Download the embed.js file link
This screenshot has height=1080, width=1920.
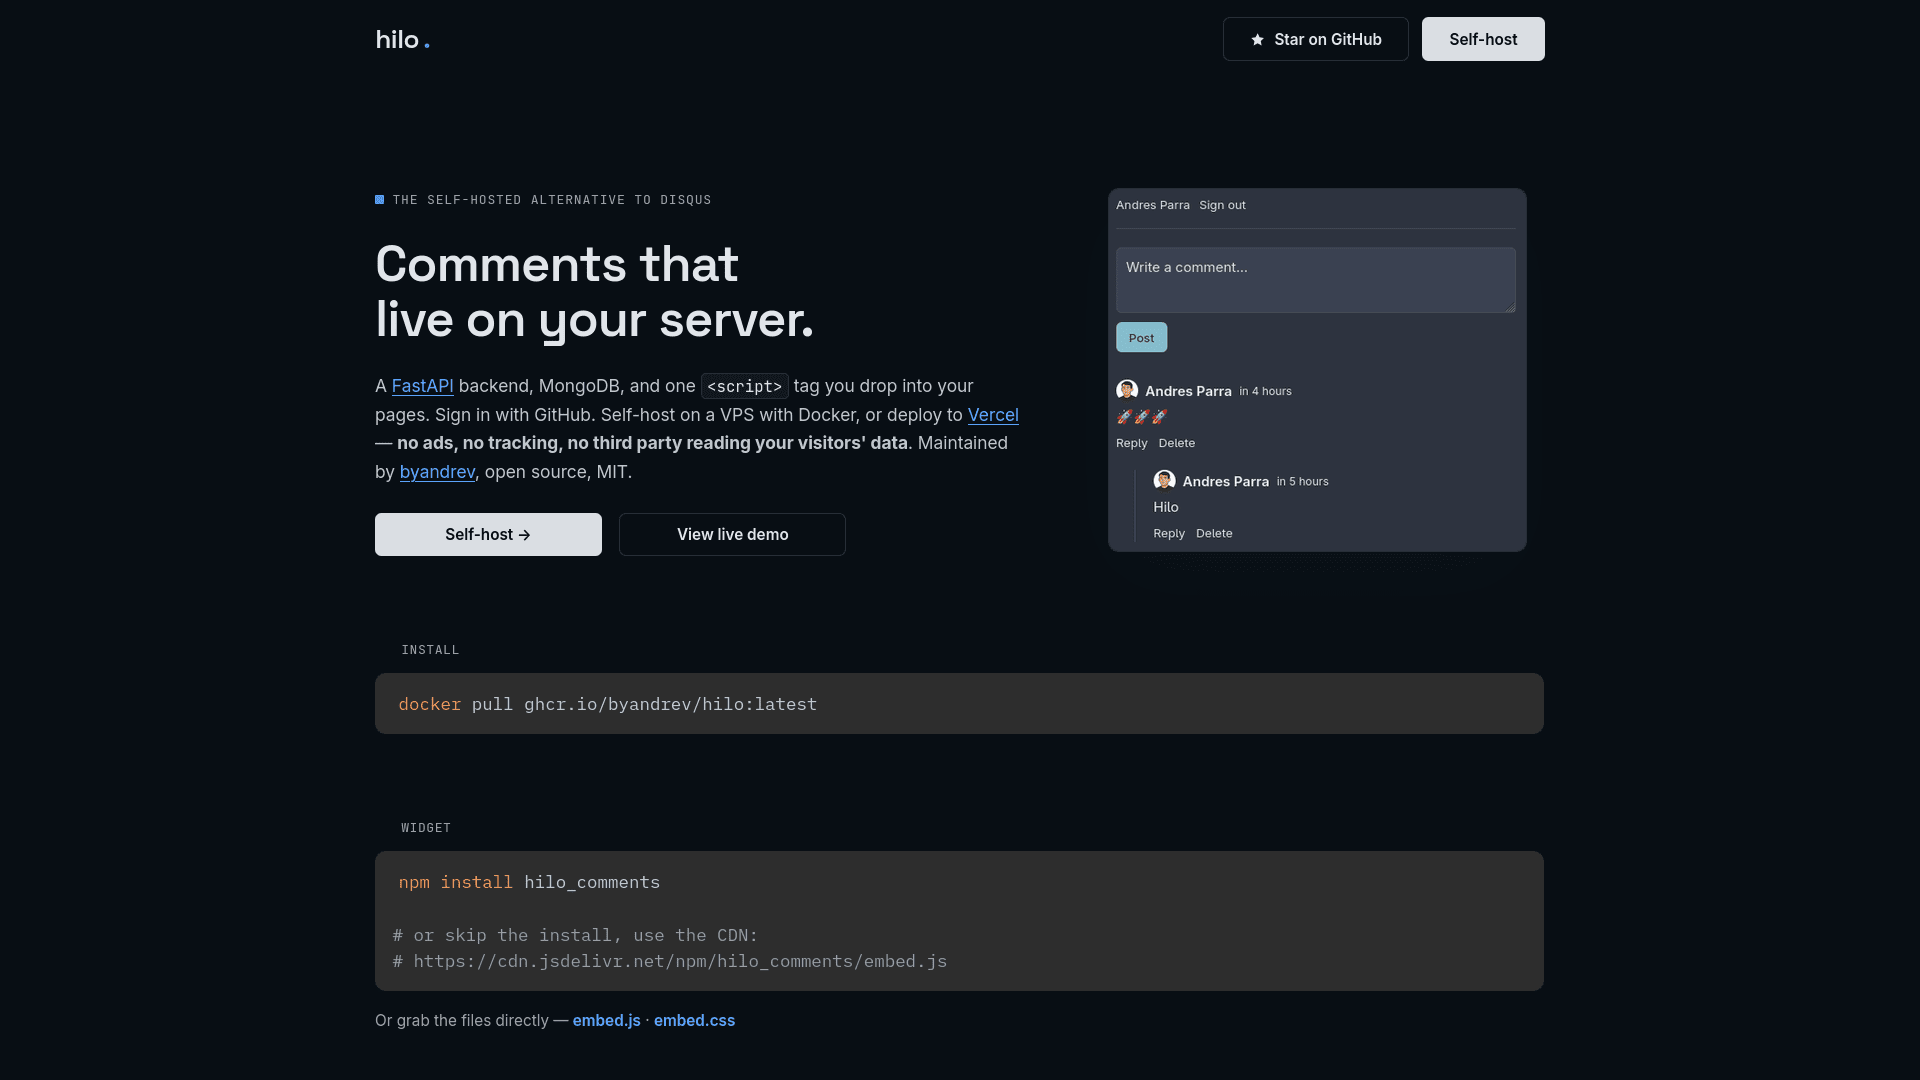click(606, 1021)
